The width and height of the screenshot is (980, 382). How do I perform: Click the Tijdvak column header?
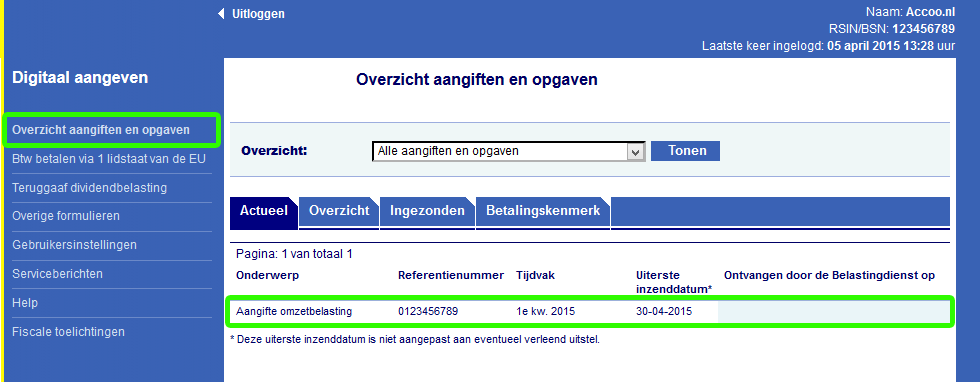535,276
